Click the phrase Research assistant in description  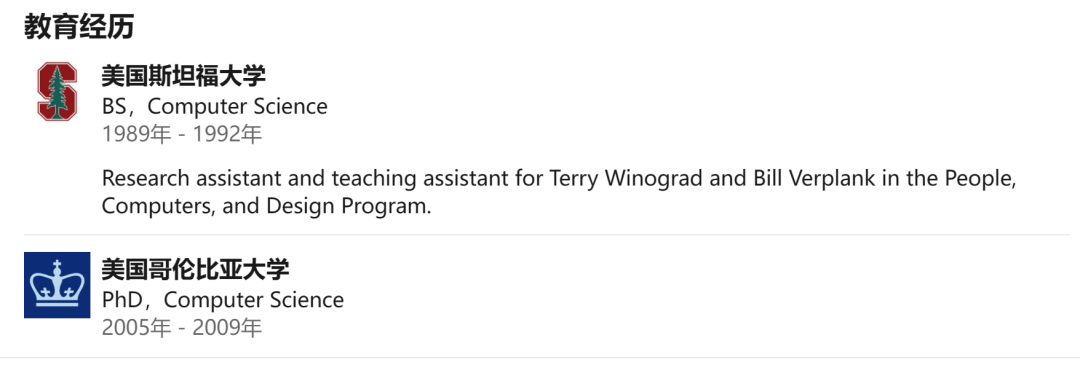(x=191, y=178)
